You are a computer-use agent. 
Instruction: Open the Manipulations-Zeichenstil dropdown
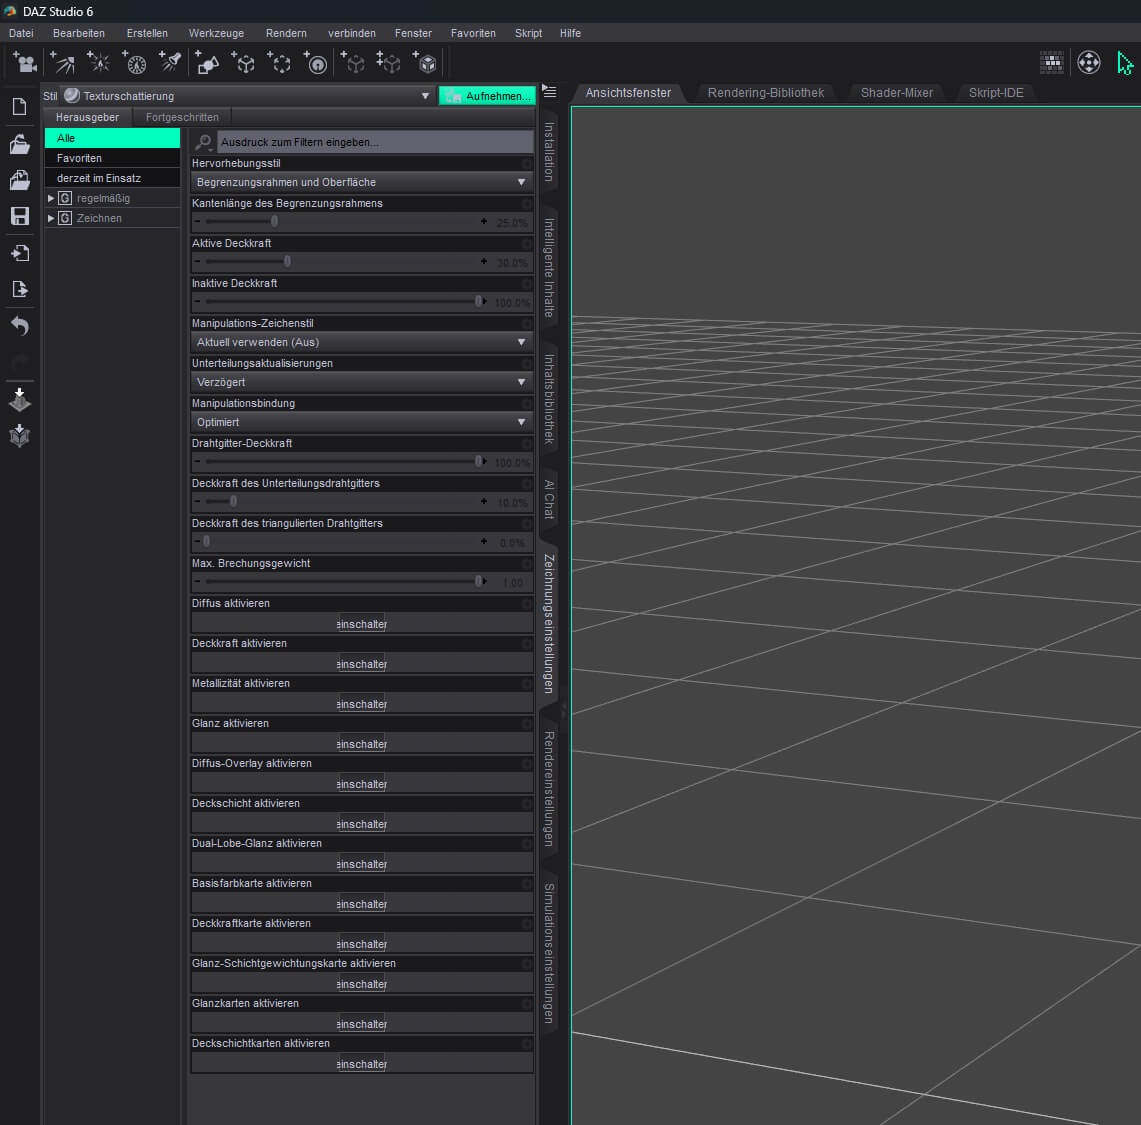[362, 342]
